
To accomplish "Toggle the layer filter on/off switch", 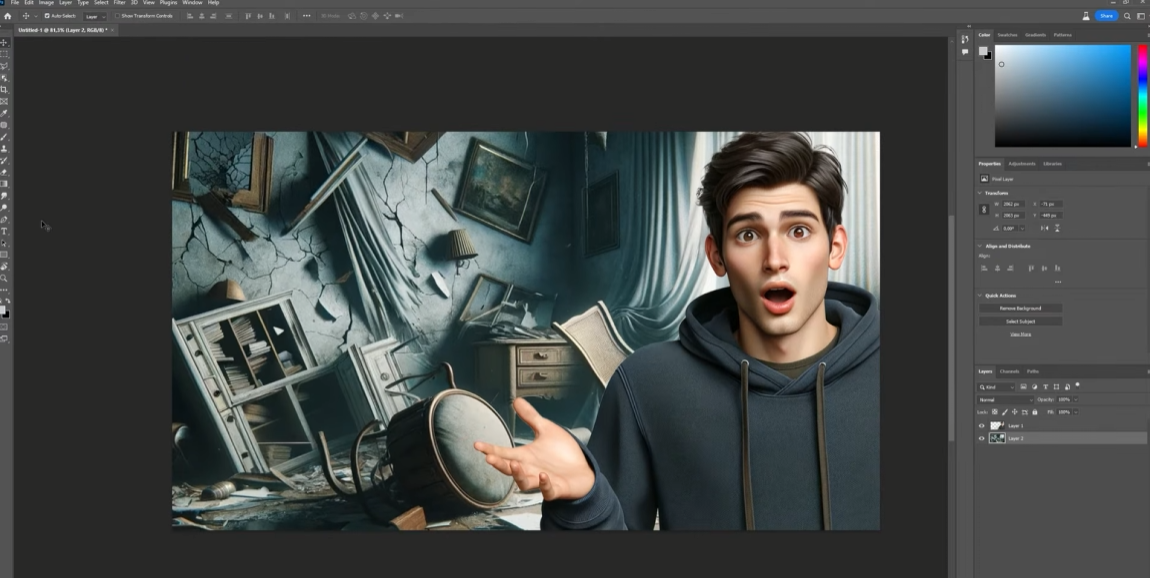I will point(1077,385).
